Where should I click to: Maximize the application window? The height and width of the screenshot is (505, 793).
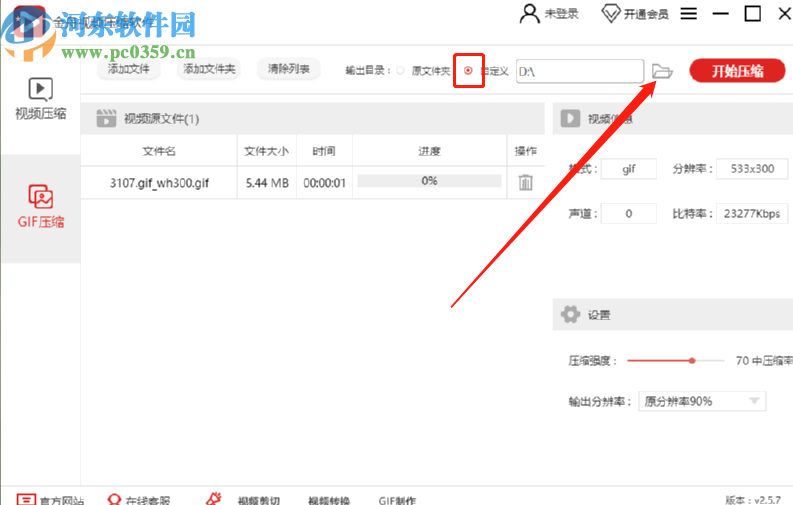[x=753, y=14]
